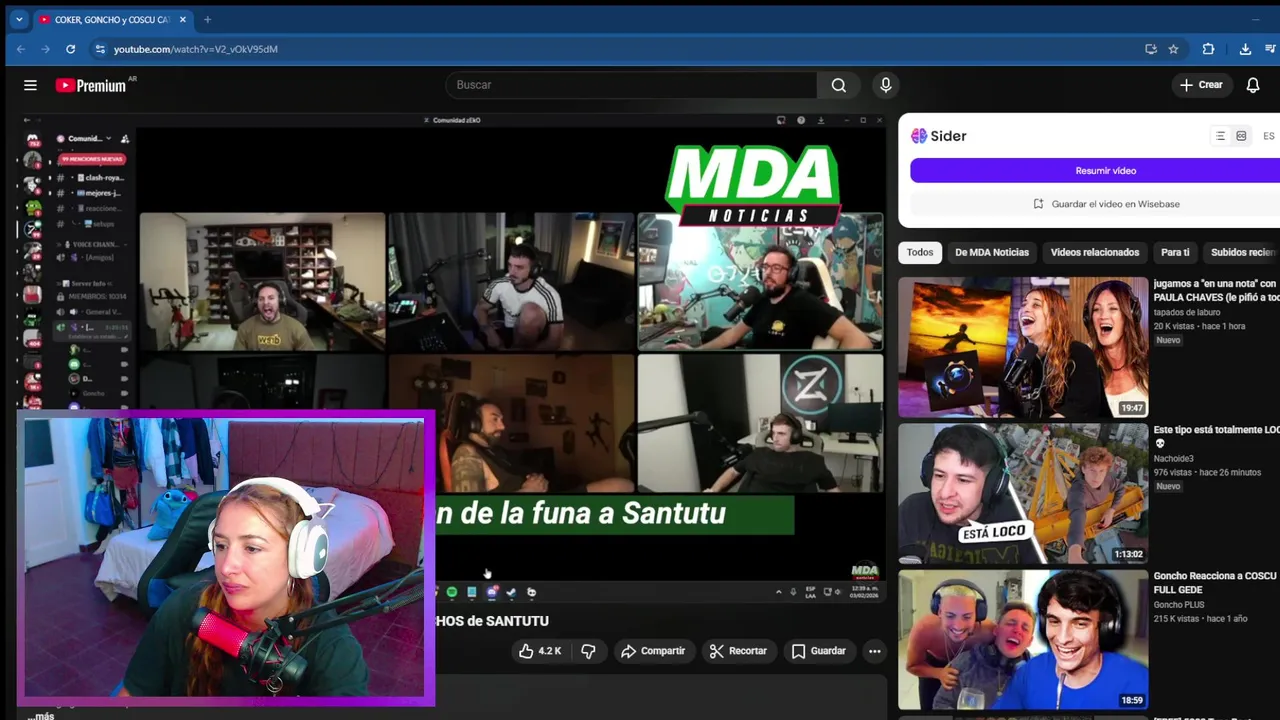Click the video title text HOS de SANTUTU
1280x720 pixels.
pos(492,621)
